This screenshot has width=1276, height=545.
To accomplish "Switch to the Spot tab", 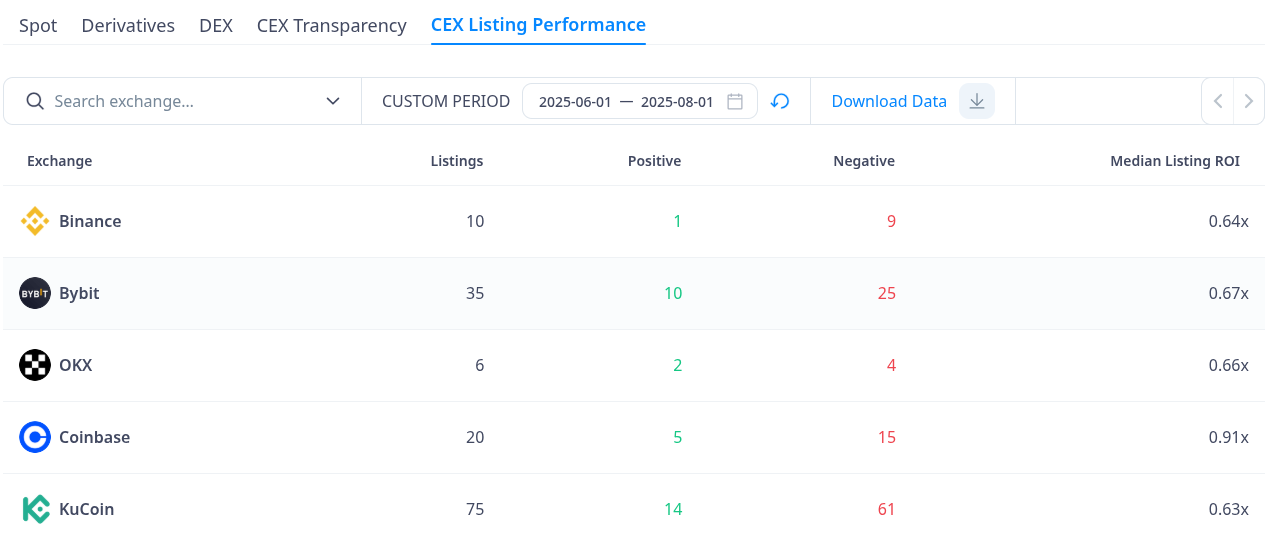I will (x=38, y=26).
